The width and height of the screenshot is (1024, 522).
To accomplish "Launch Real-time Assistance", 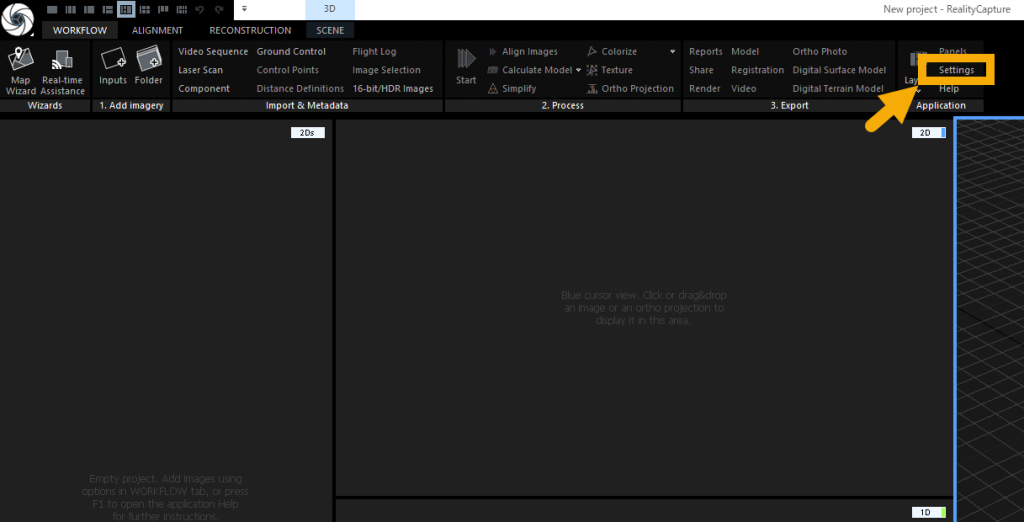I will pyautogui.click(x=63, y=69).
